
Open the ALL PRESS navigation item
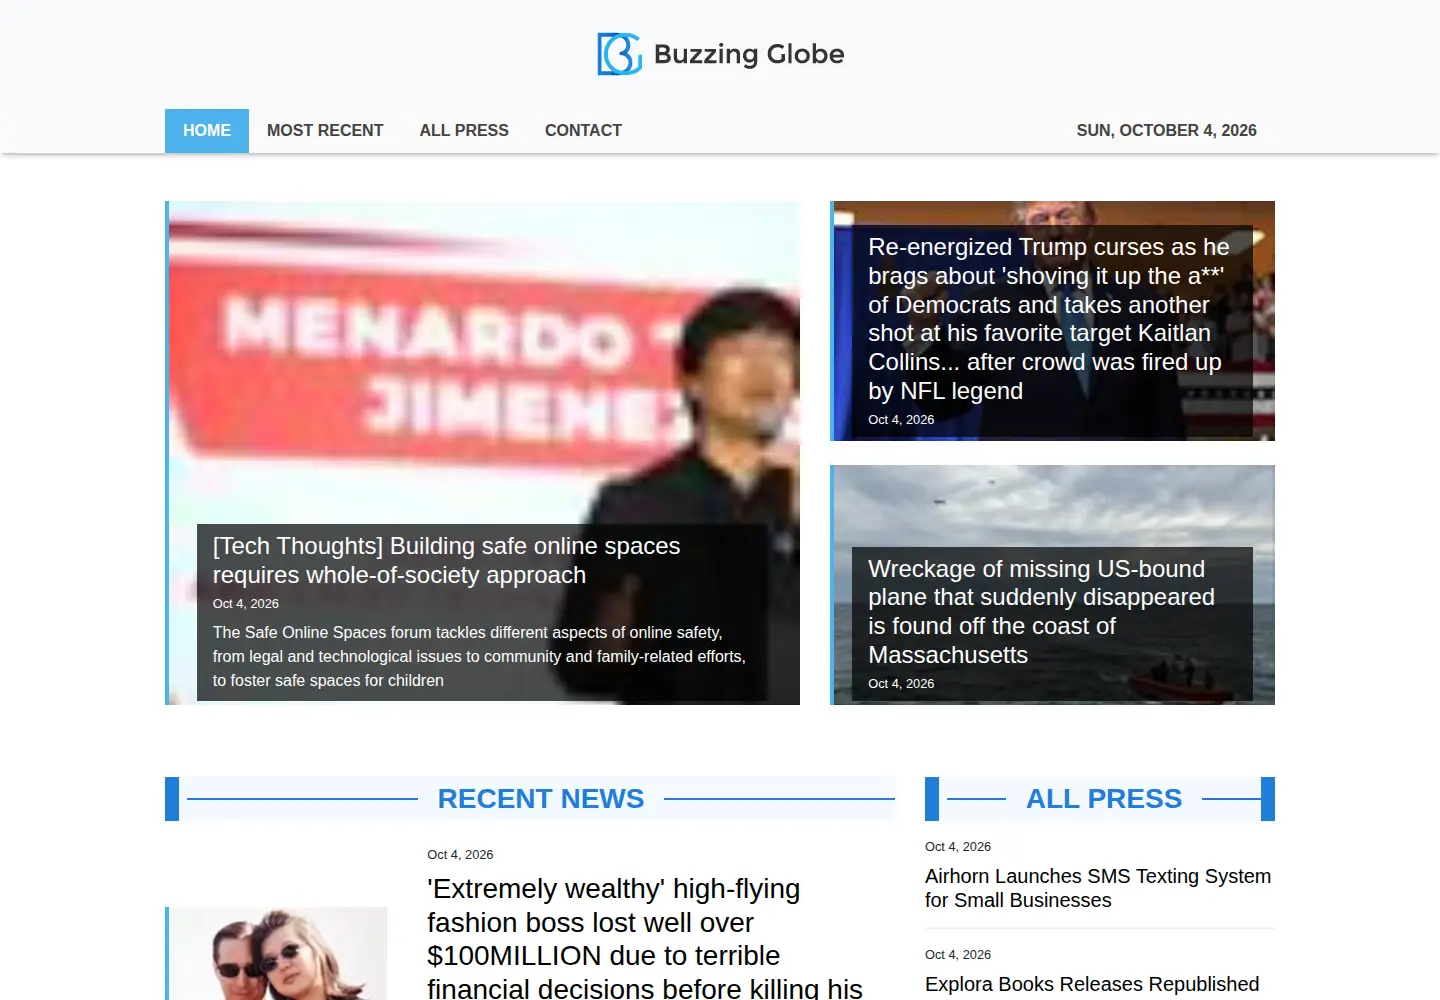[464, 131]
